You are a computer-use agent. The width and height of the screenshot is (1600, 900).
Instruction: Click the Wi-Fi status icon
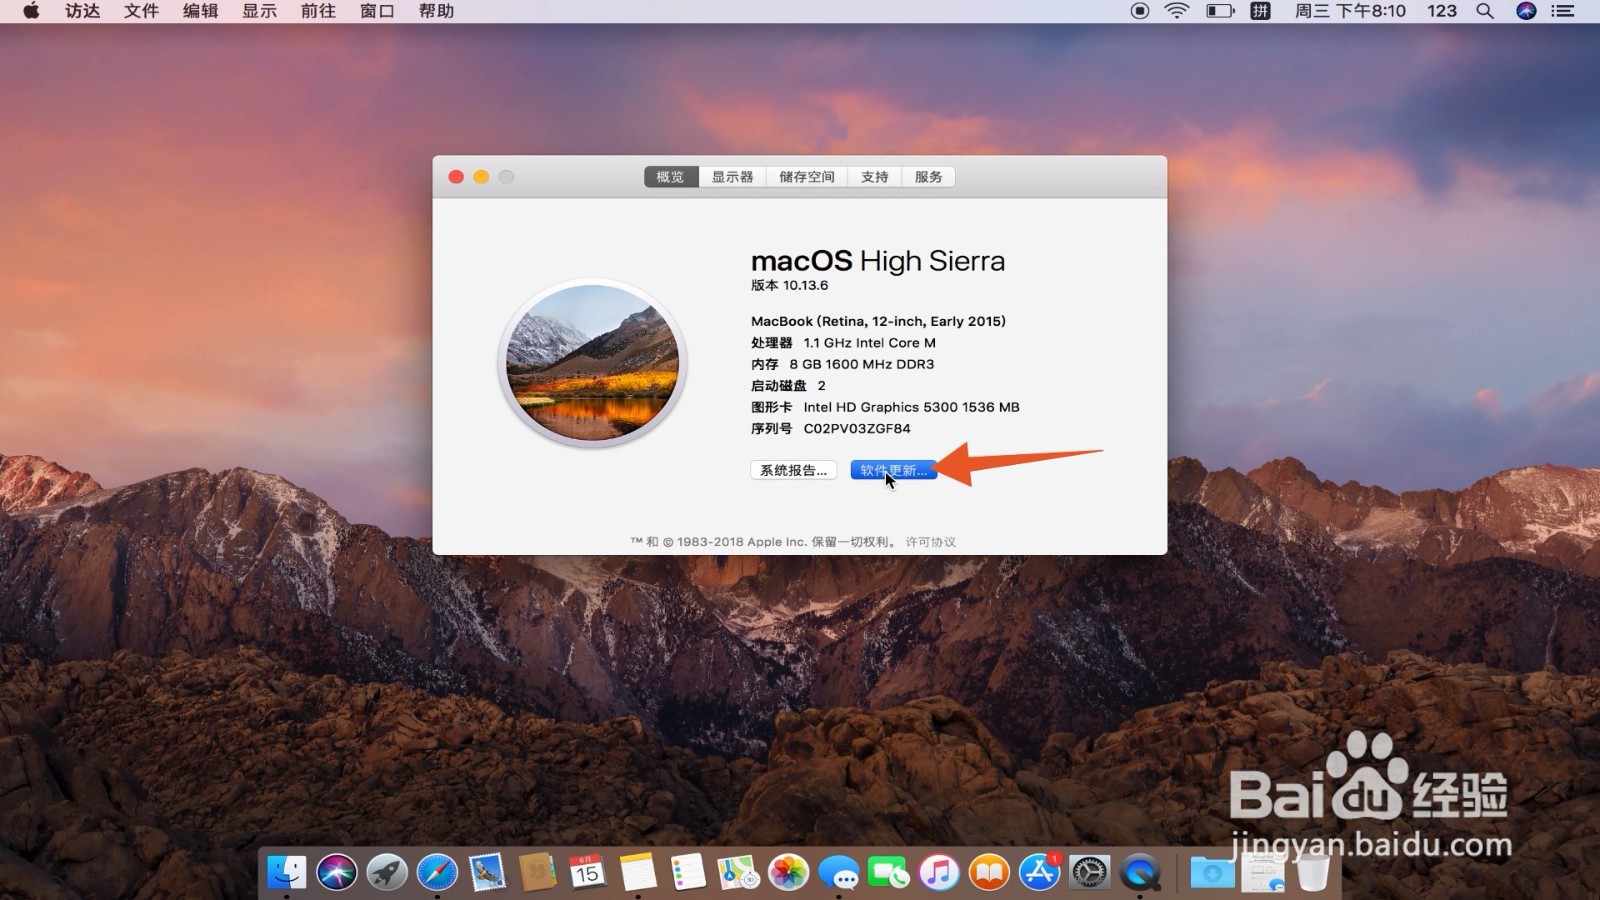[x=1177, y=11]
